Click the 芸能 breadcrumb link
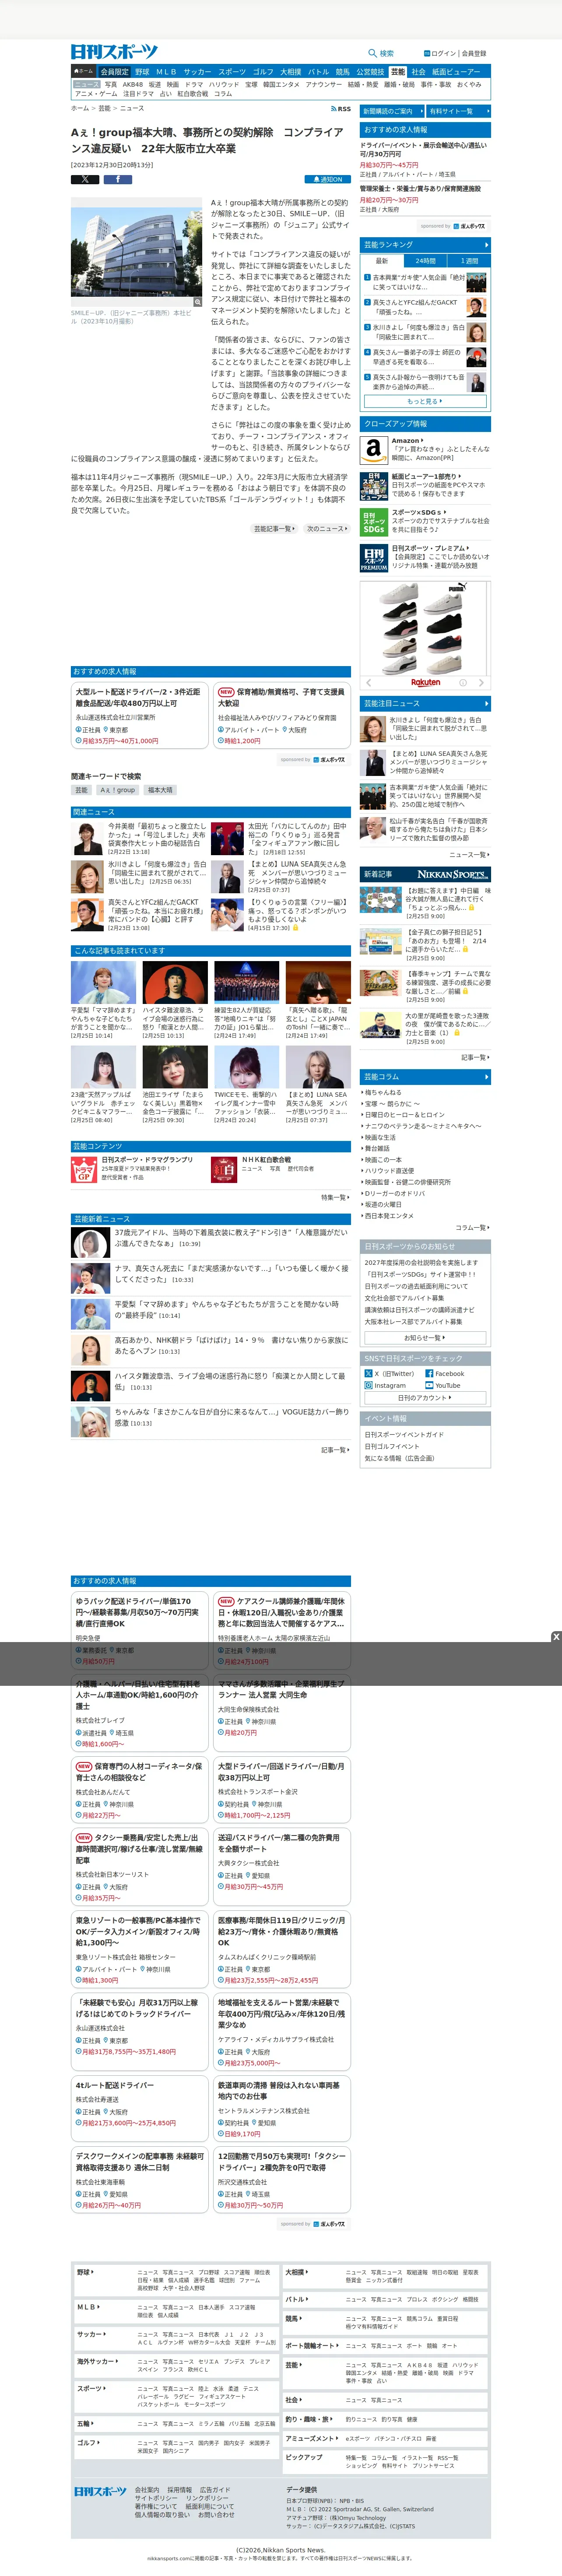The image size is (562, 2576). [x=104, y=108]
